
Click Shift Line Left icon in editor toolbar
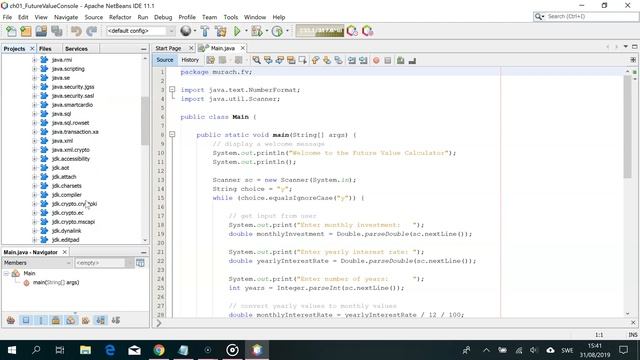(351, 60)
